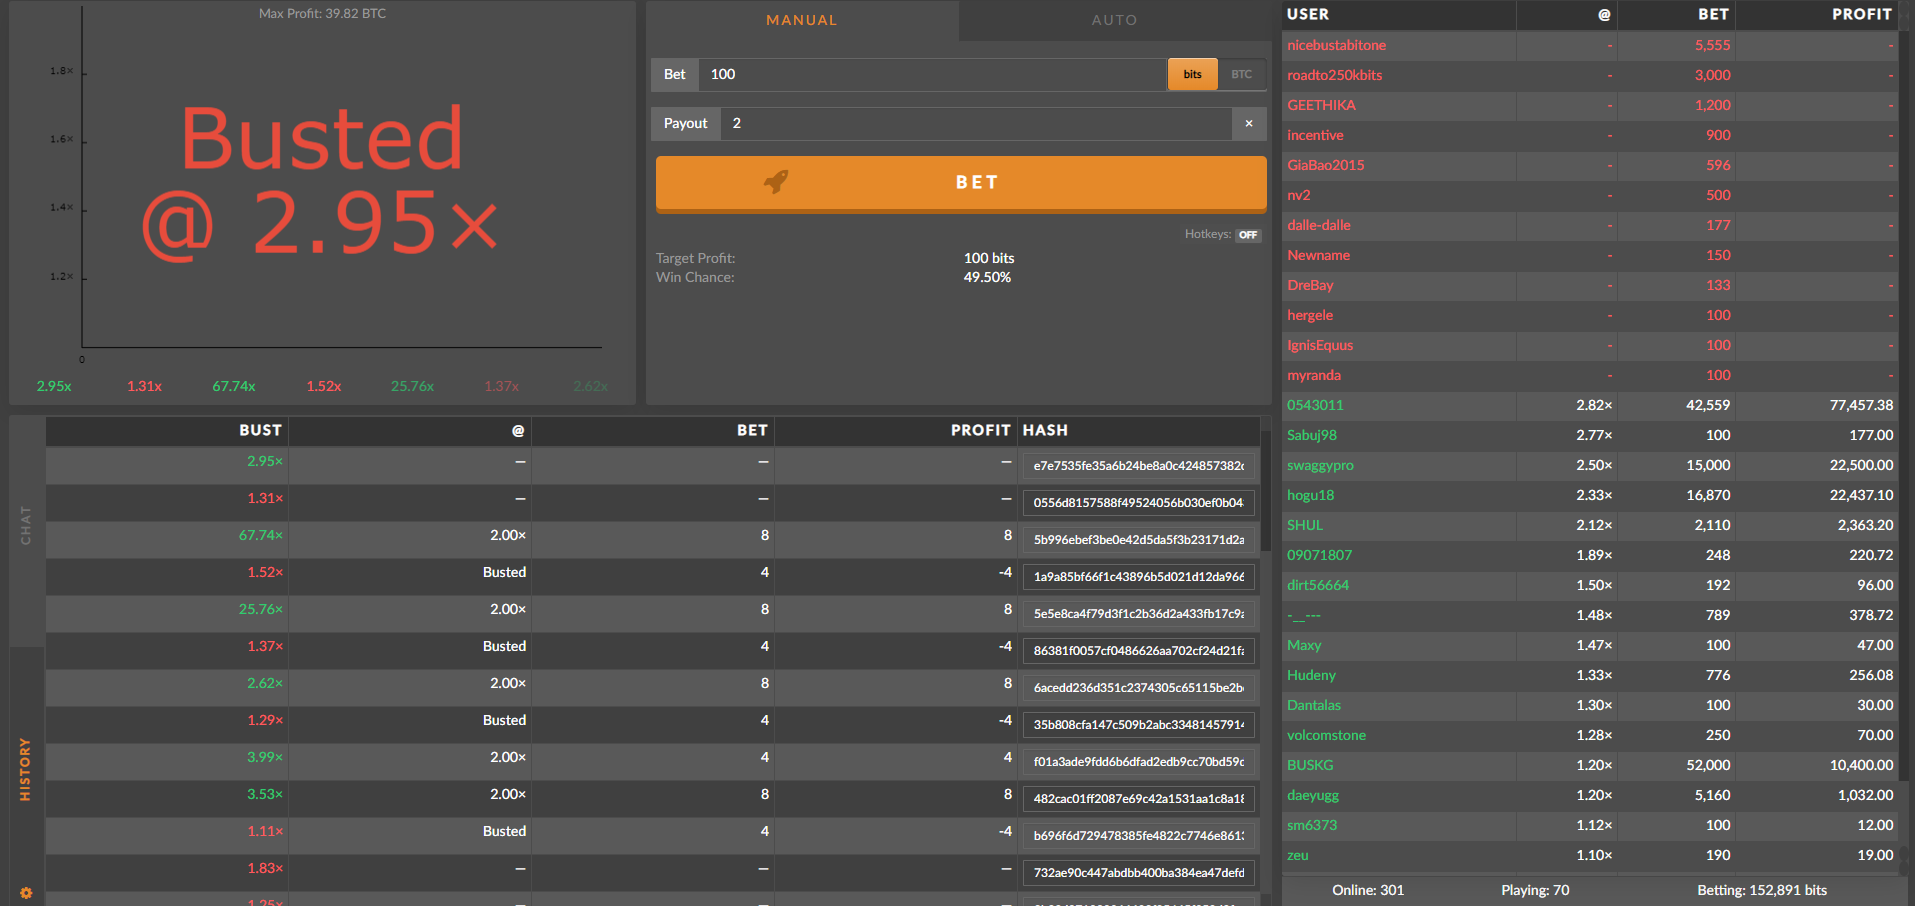The width and height of the screenshot is (1915, 906).
Task: Open the 3.99× bust in history table
Action: [265, 757]
